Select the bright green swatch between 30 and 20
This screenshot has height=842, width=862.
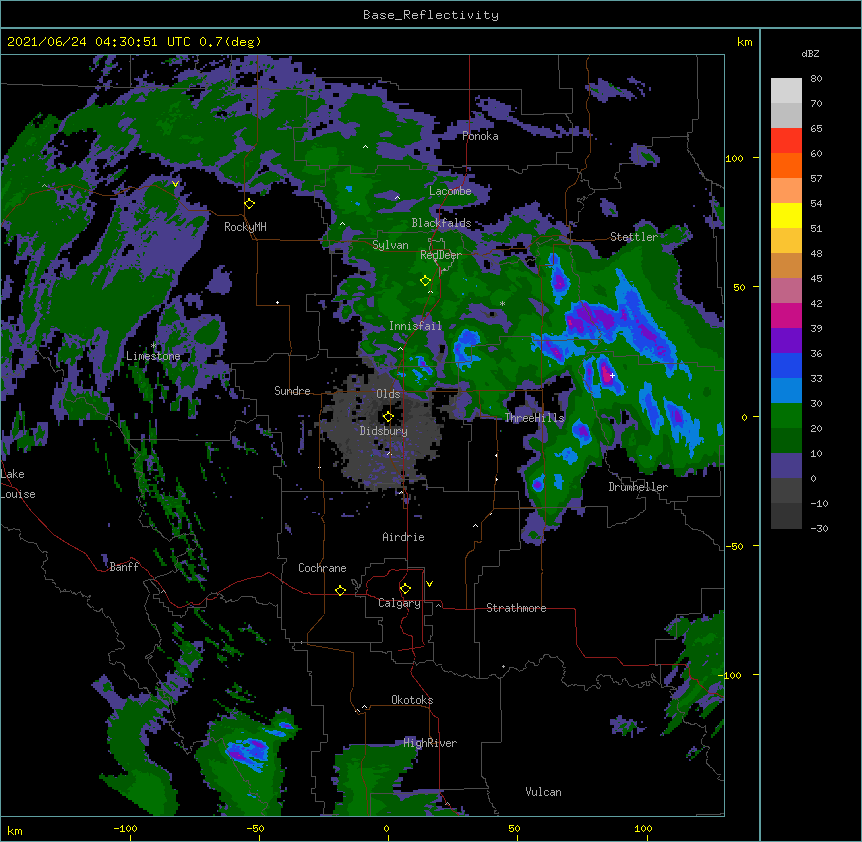pyautogui.click(x=786, y=416)
